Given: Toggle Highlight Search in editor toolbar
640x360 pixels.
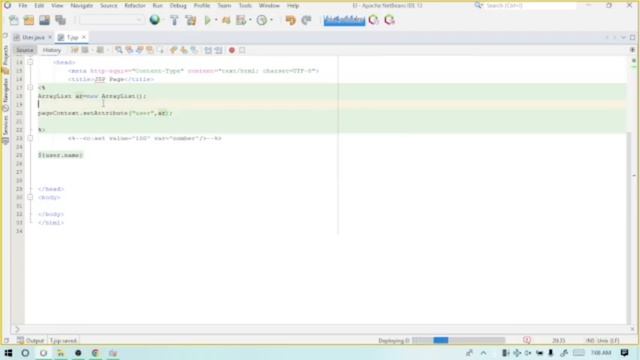Looking at the screenshot, I should click(150, 50).
